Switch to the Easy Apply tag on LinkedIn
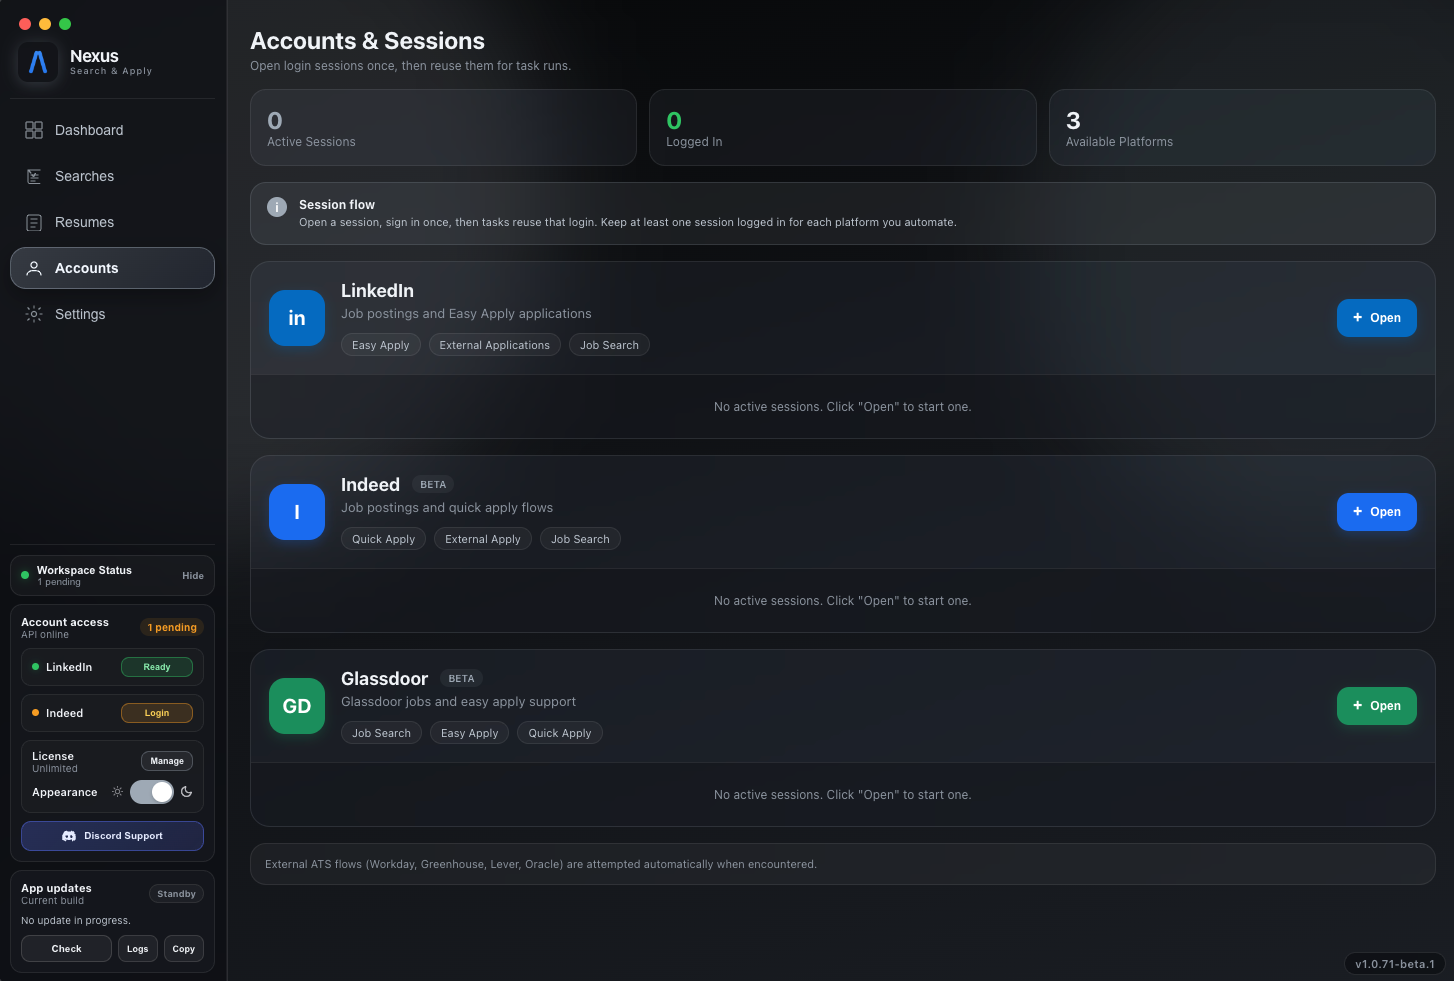Image resolution: width=1454 pixels, height=981 pixels. (380, 344)
